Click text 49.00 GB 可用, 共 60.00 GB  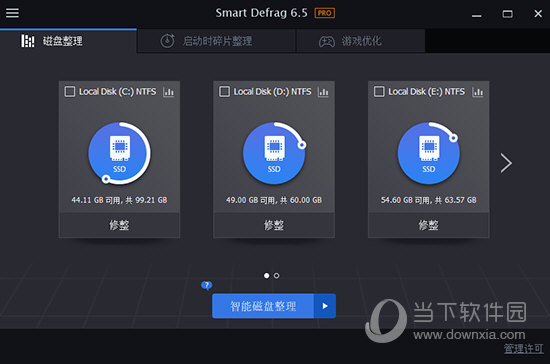tap(274, 200)
